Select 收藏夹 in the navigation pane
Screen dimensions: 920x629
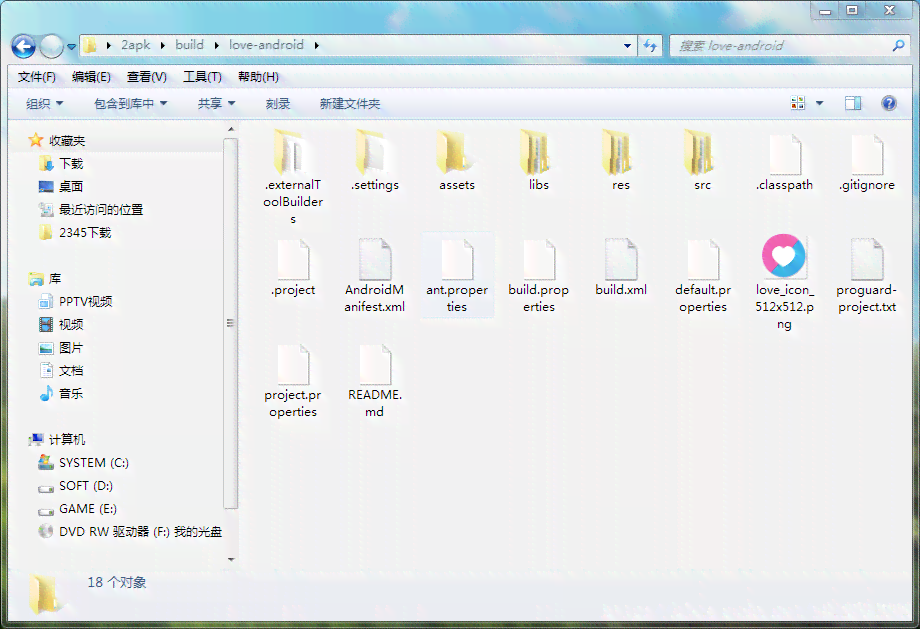tap(67, 141)
